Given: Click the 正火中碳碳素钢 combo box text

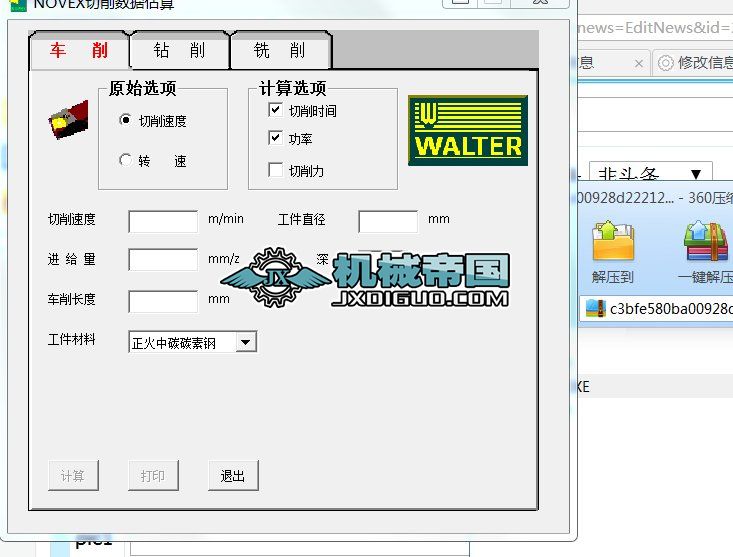Looking at the screenshot, I should pyautogui.click(x=174, y=343).
